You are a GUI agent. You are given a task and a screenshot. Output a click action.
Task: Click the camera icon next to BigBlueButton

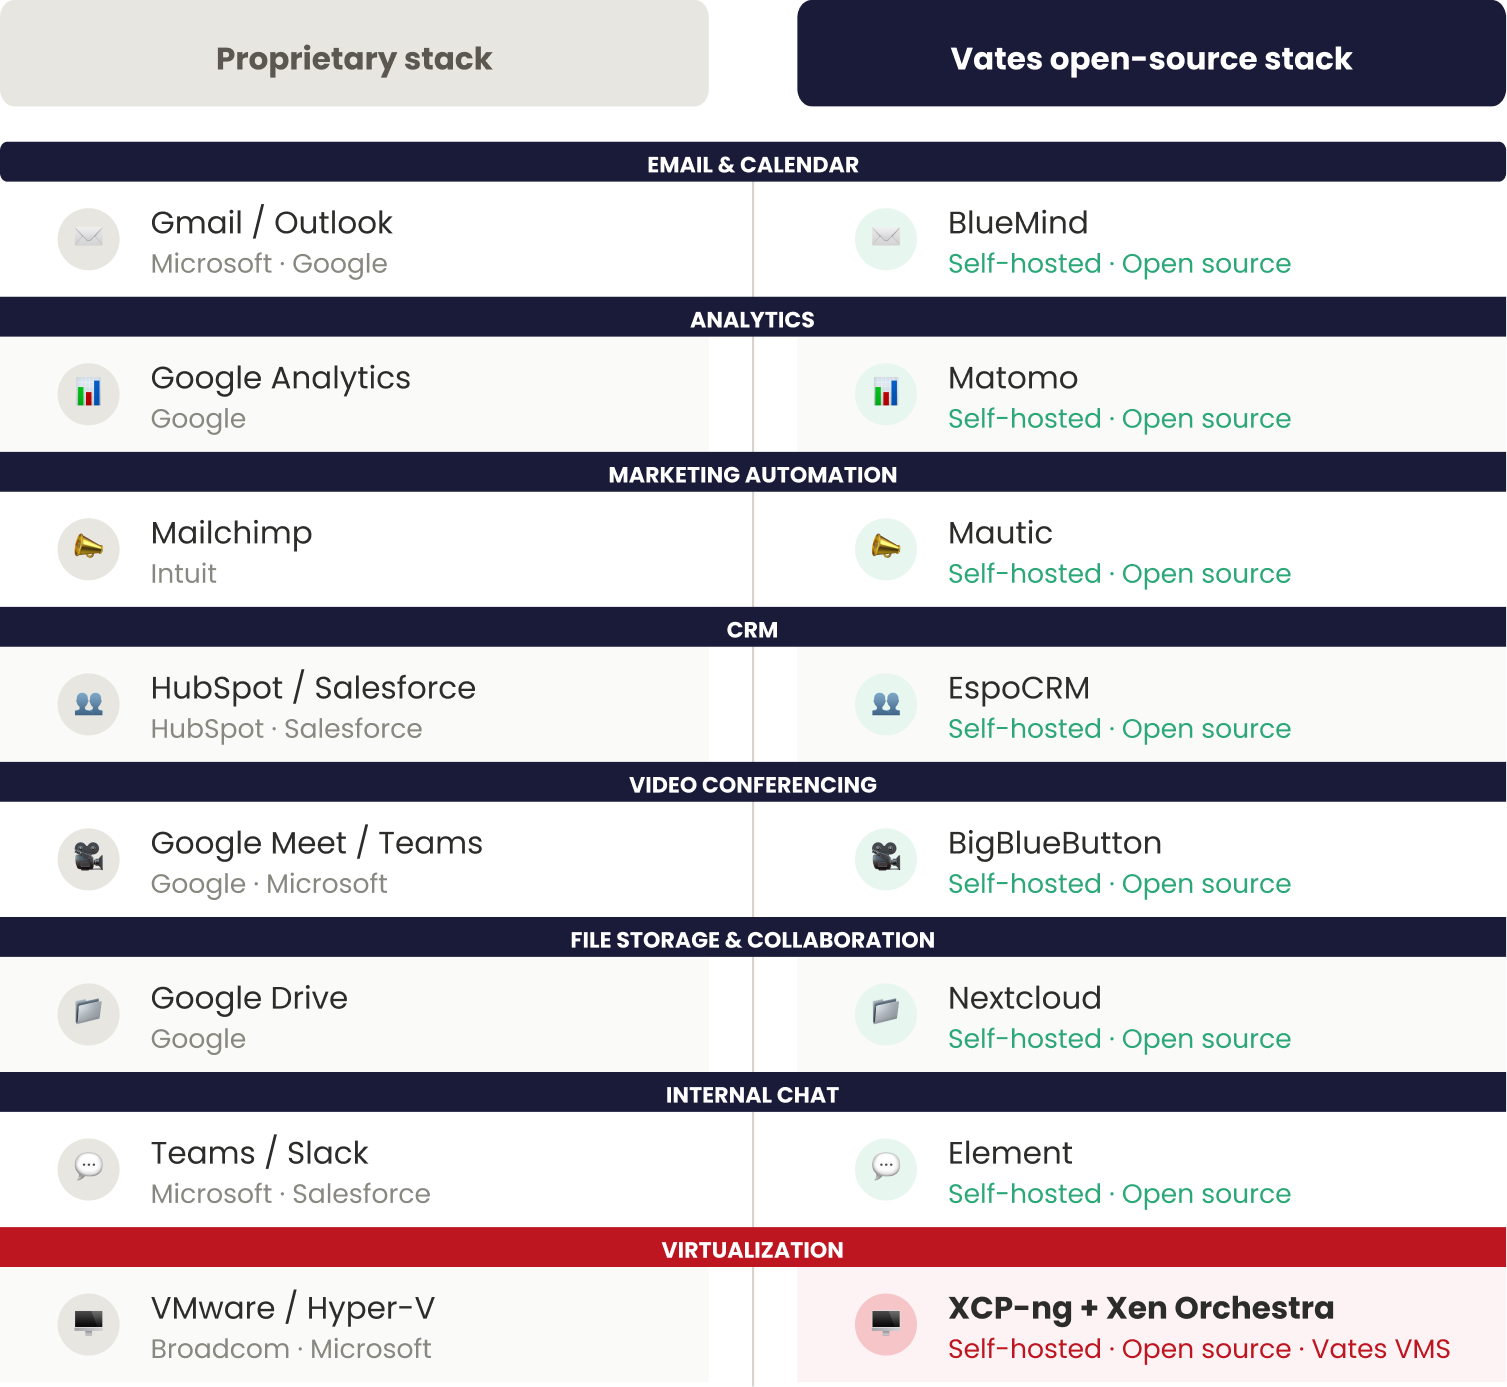point(886,859)
